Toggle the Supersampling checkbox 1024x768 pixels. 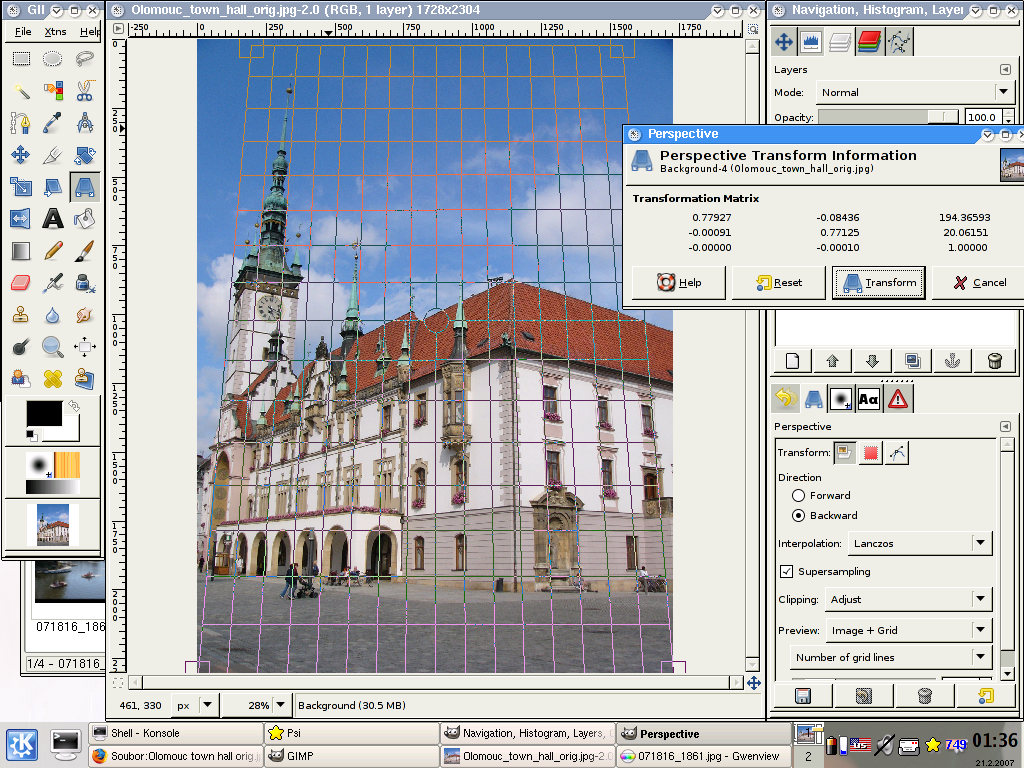tap(786, 571)
